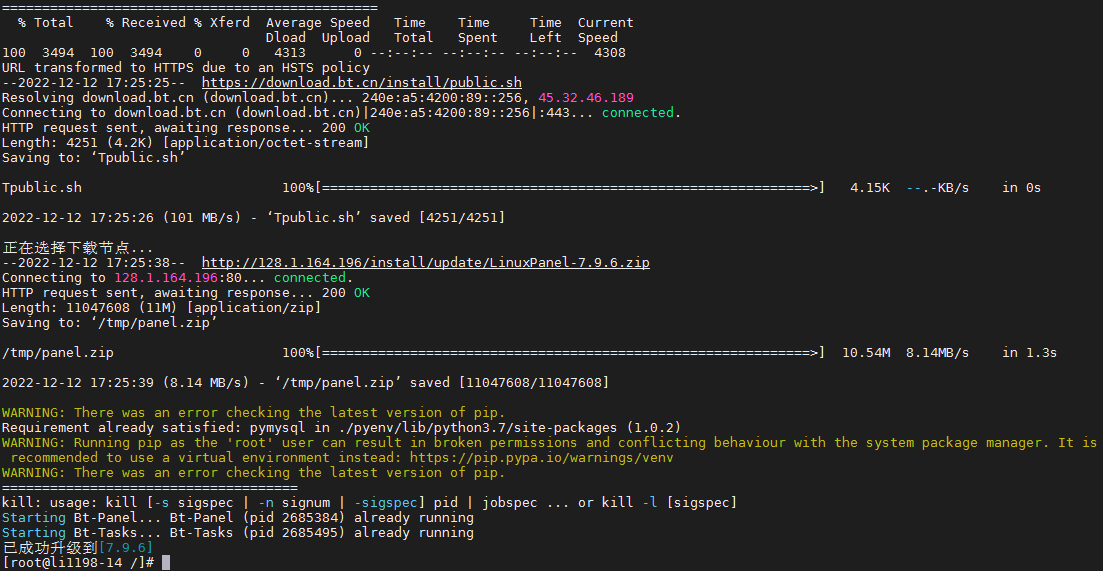This screenshot has height=571, width=1103.
Task: Click the magenta IP 45.32.46.189
Action: (x=586, y=98)
